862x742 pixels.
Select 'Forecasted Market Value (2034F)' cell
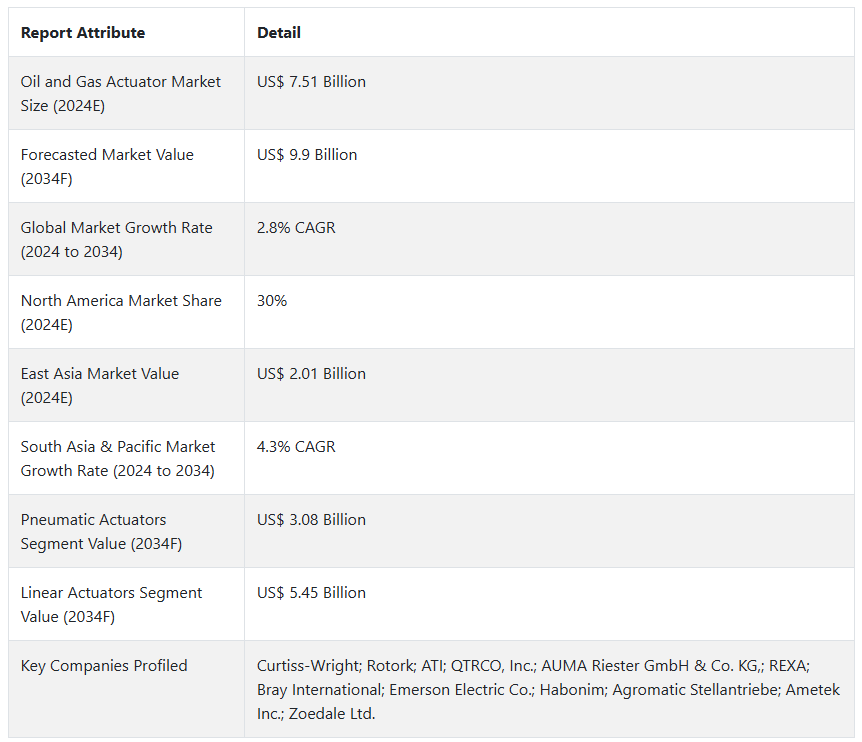[107, 166]
